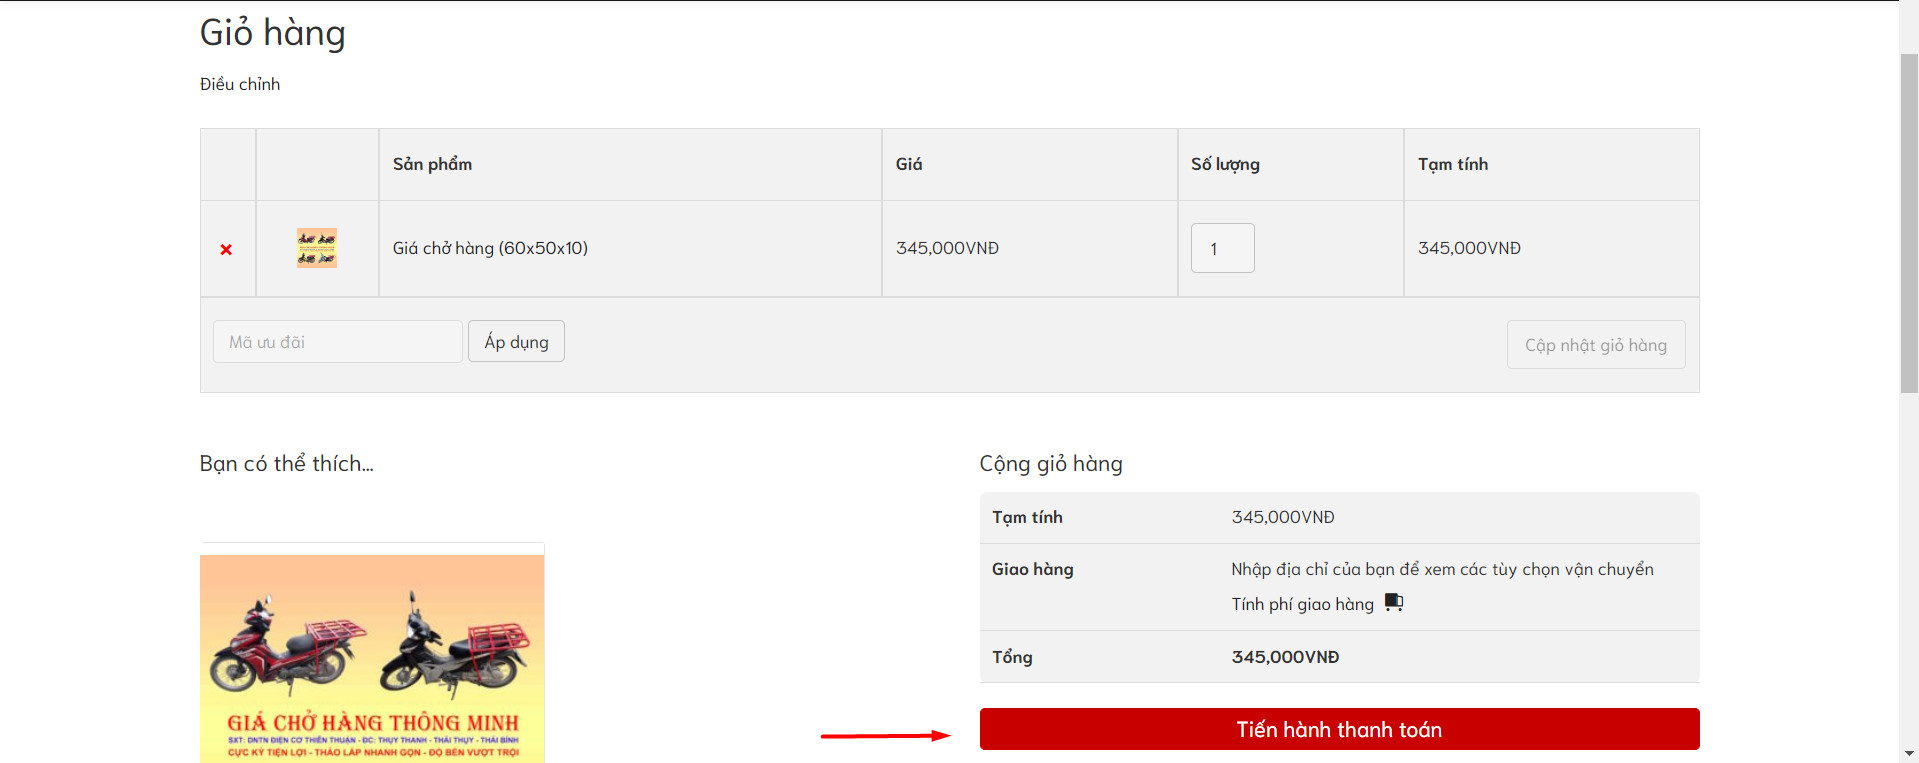
Task: Click the "Số lượng" column header
Action: click(x=1225, y=164)
